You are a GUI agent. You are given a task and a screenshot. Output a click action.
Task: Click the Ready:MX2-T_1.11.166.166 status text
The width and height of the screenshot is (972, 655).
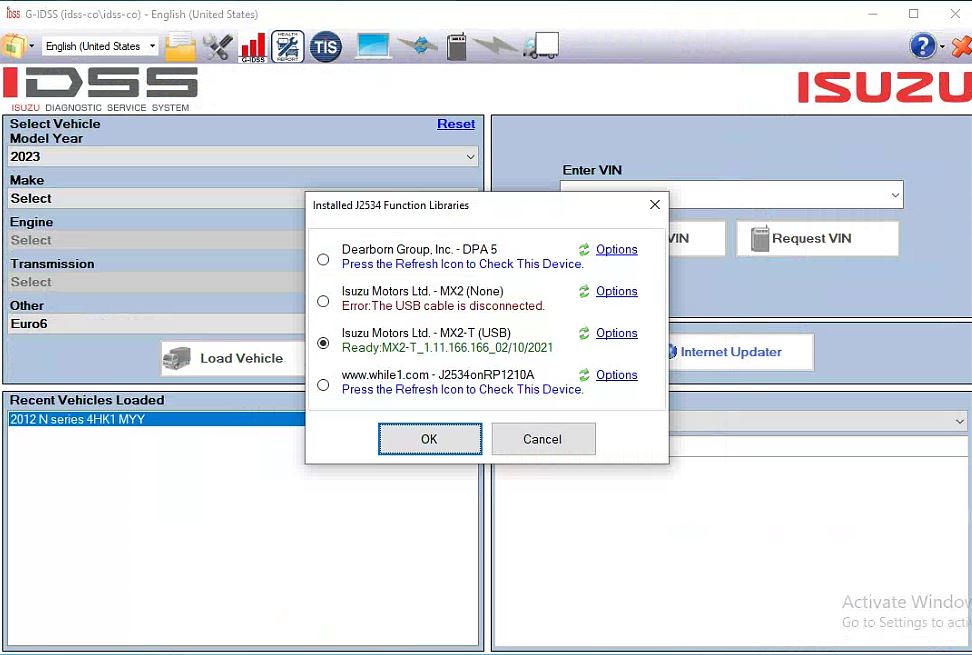(x=447, y=348)
